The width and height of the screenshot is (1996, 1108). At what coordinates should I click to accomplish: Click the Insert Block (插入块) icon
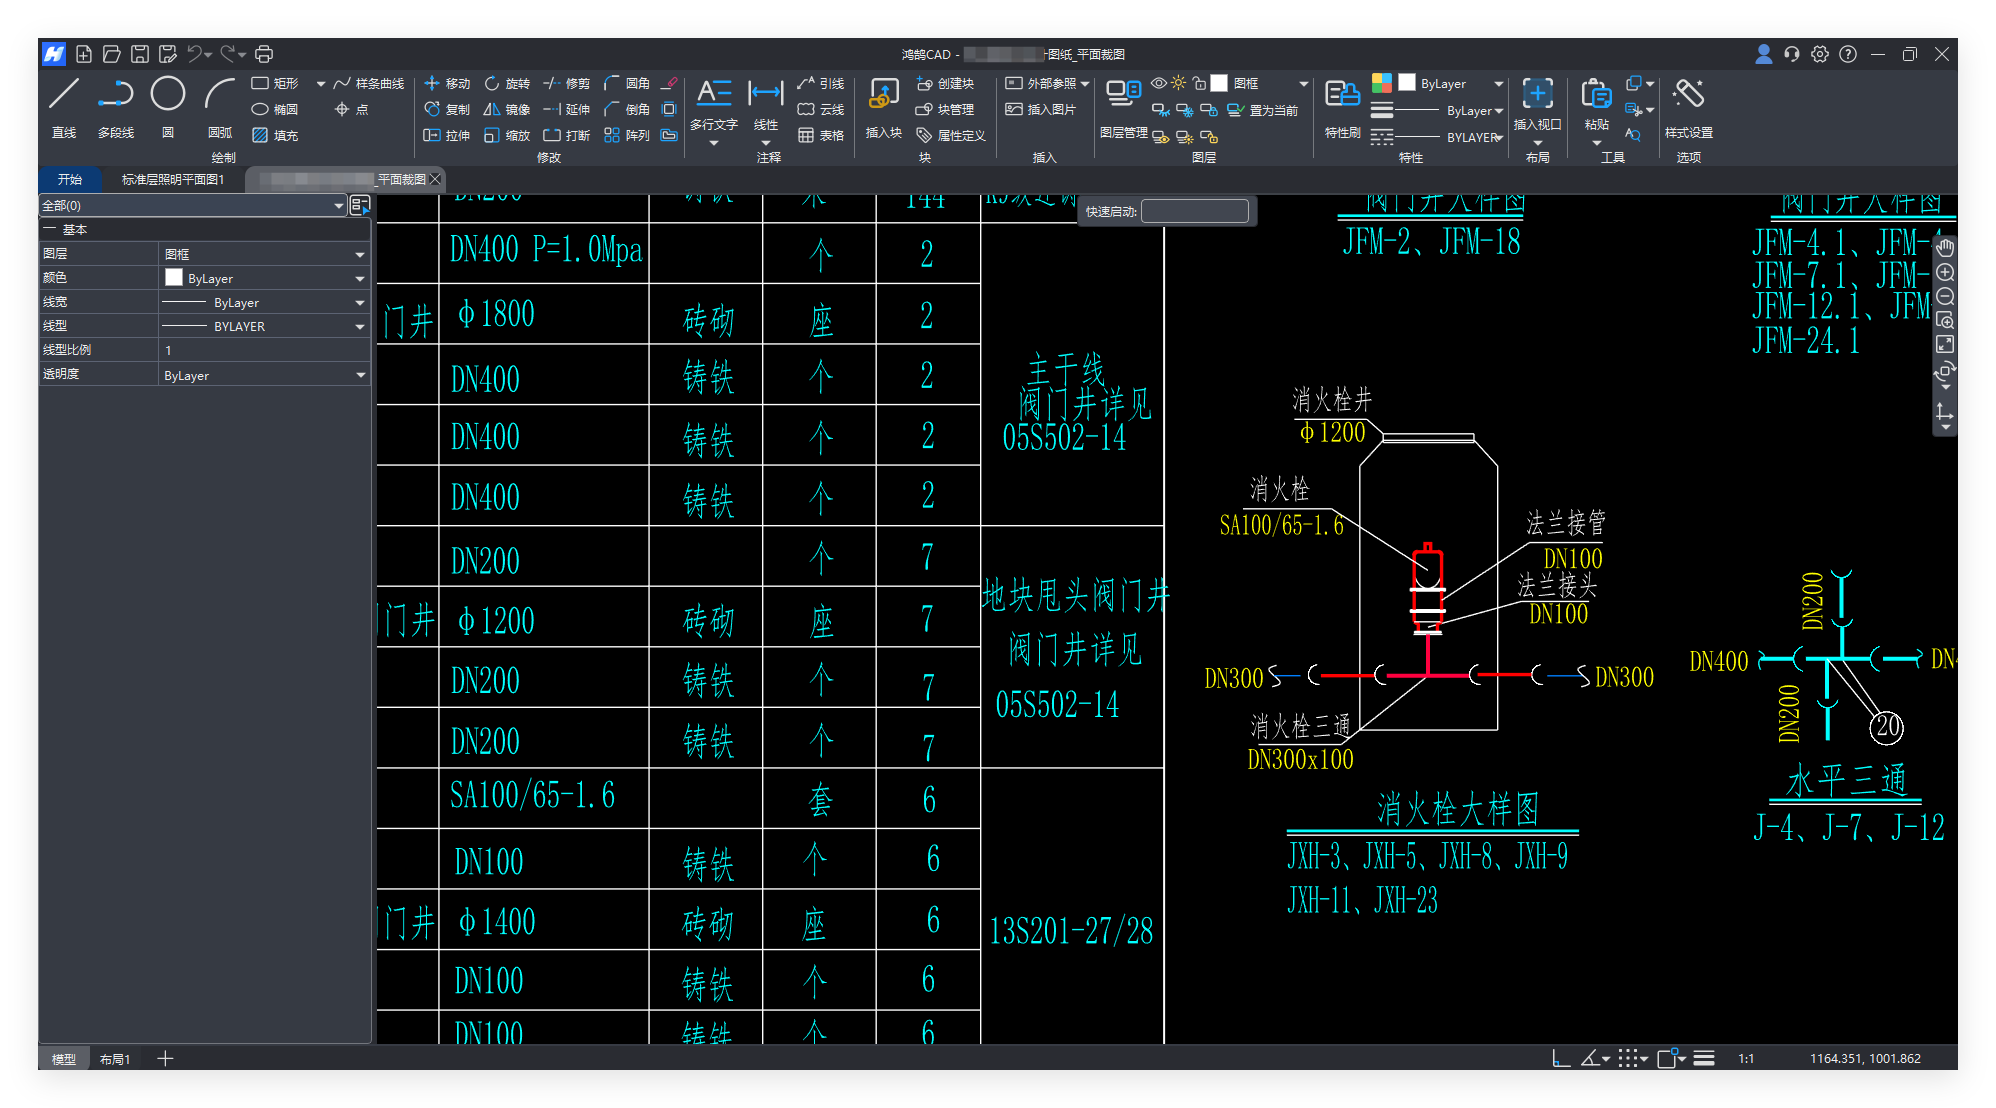tap(883, 95)
